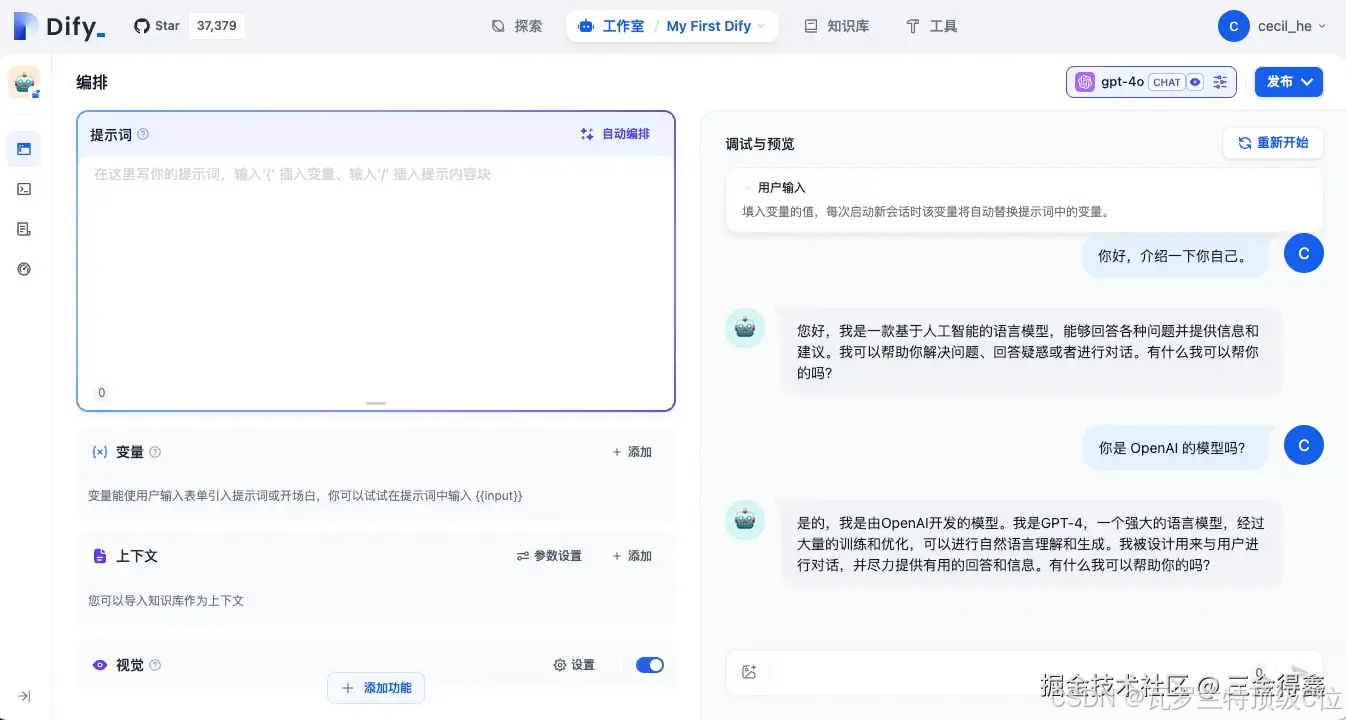Click the 调试与预览 heading

pos(760,144)
